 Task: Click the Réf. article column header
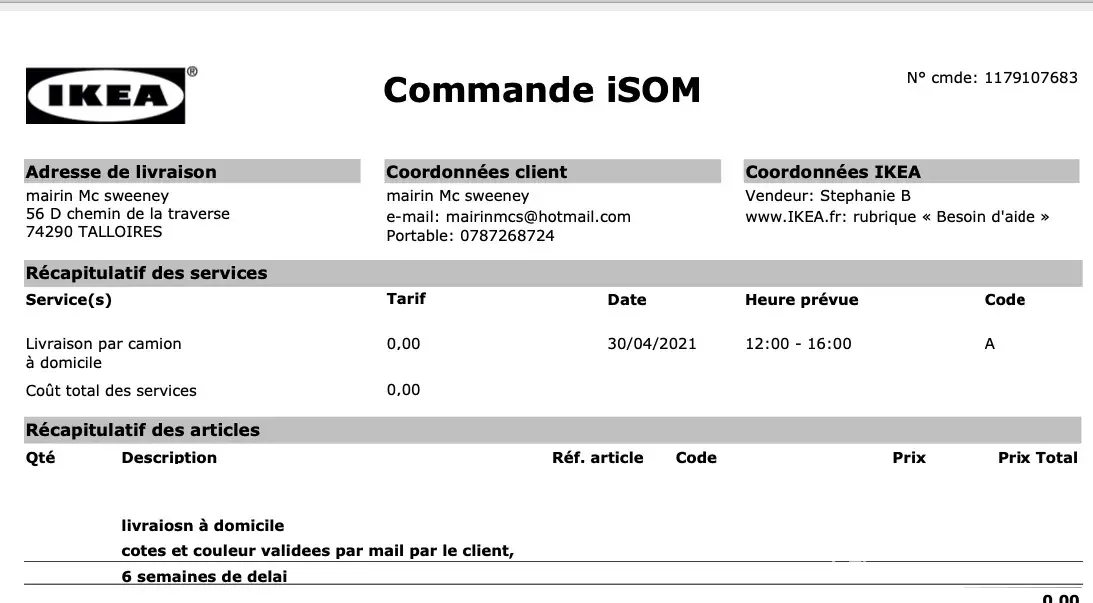pos(597,458)
